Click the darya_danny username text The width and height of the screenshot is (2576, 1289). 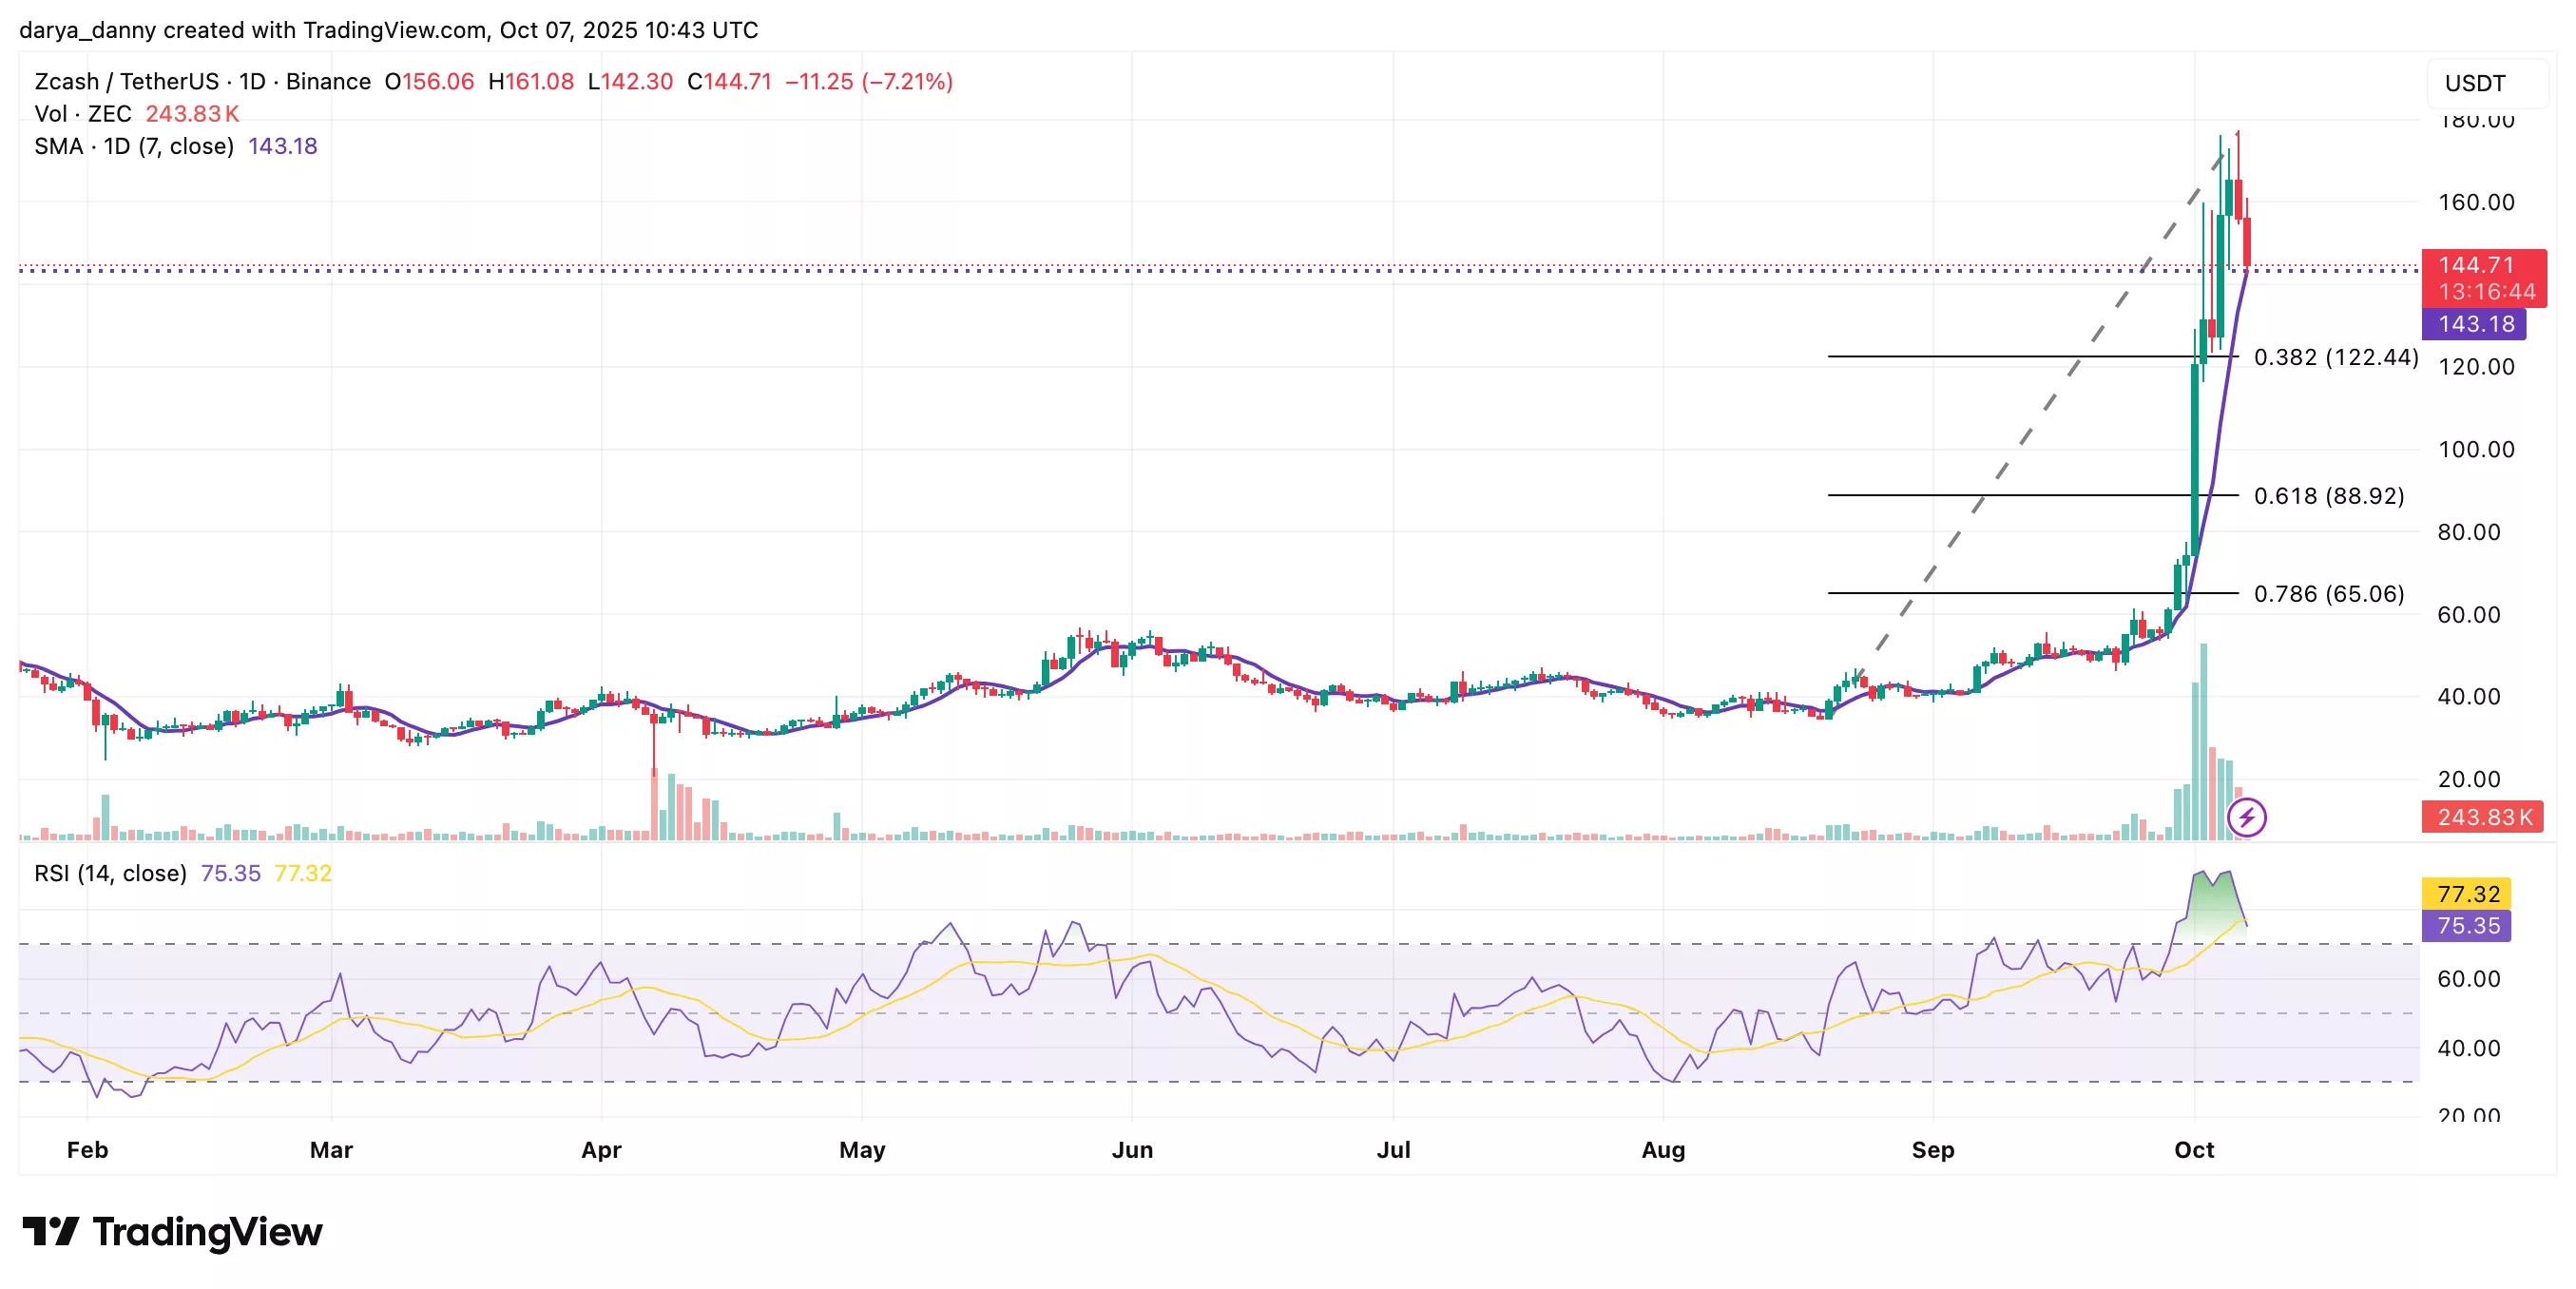[90, 30]
